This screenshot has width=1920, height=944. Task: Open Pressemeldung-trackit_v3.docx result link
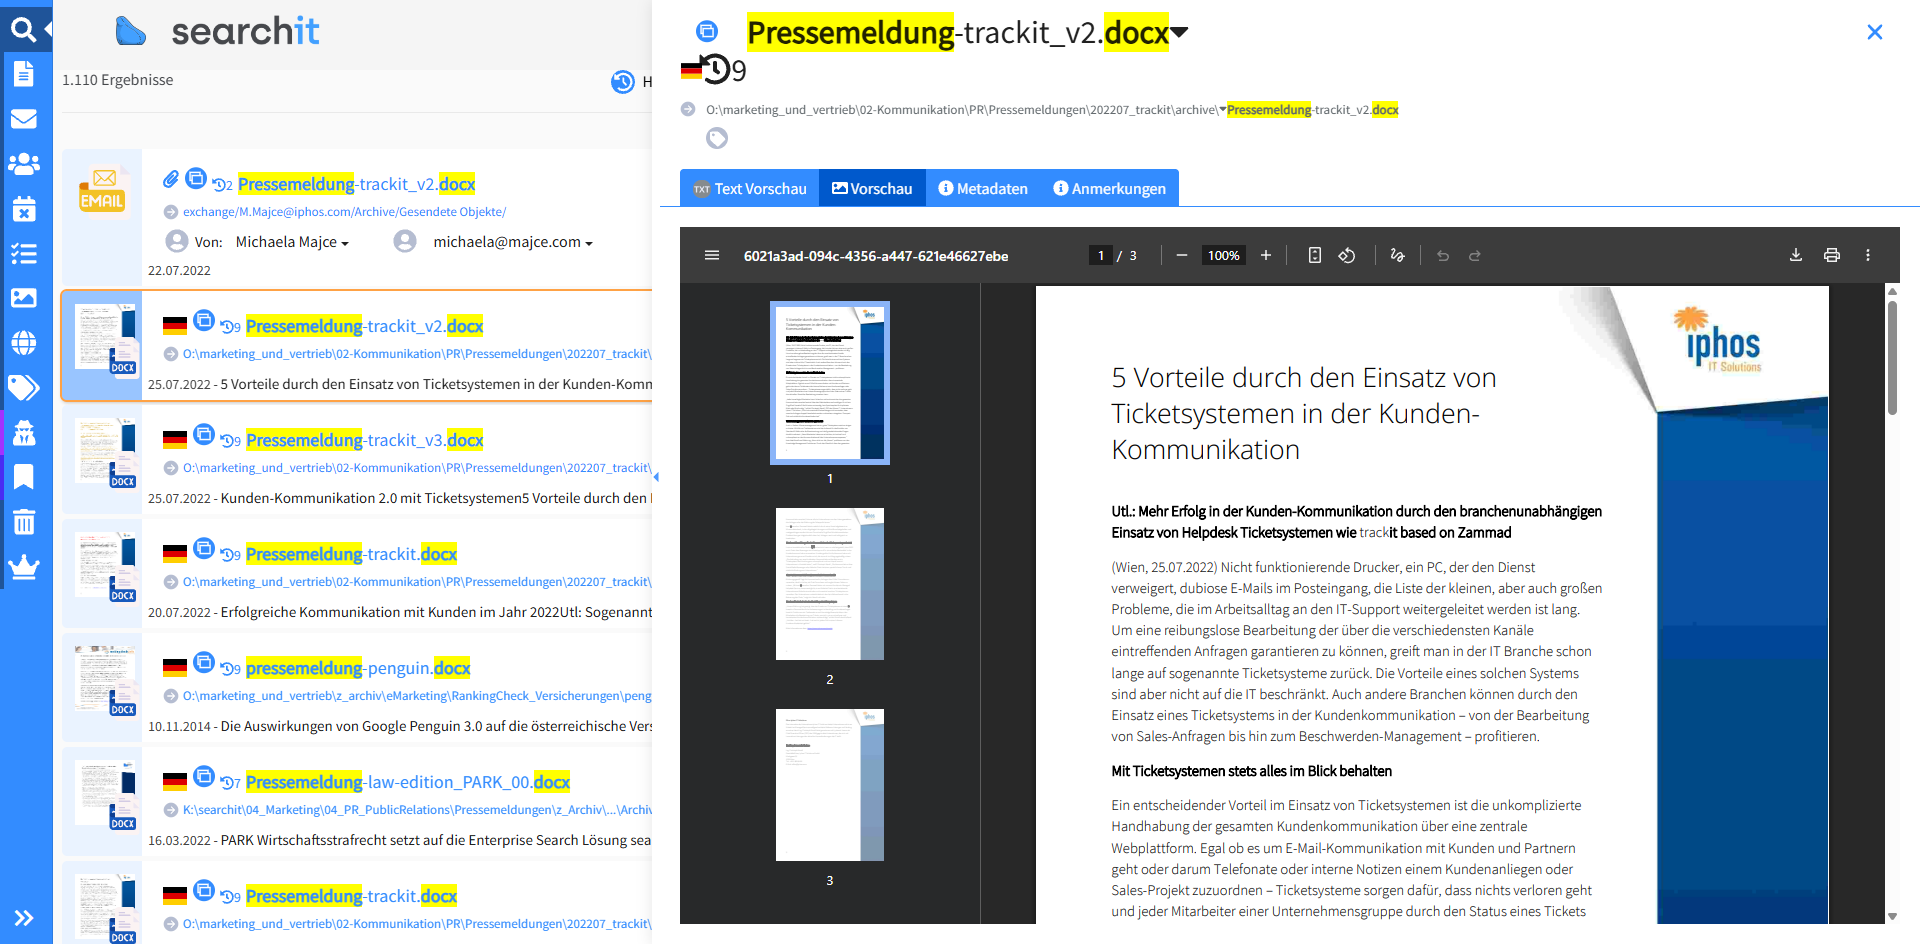[x=364, y=440]
